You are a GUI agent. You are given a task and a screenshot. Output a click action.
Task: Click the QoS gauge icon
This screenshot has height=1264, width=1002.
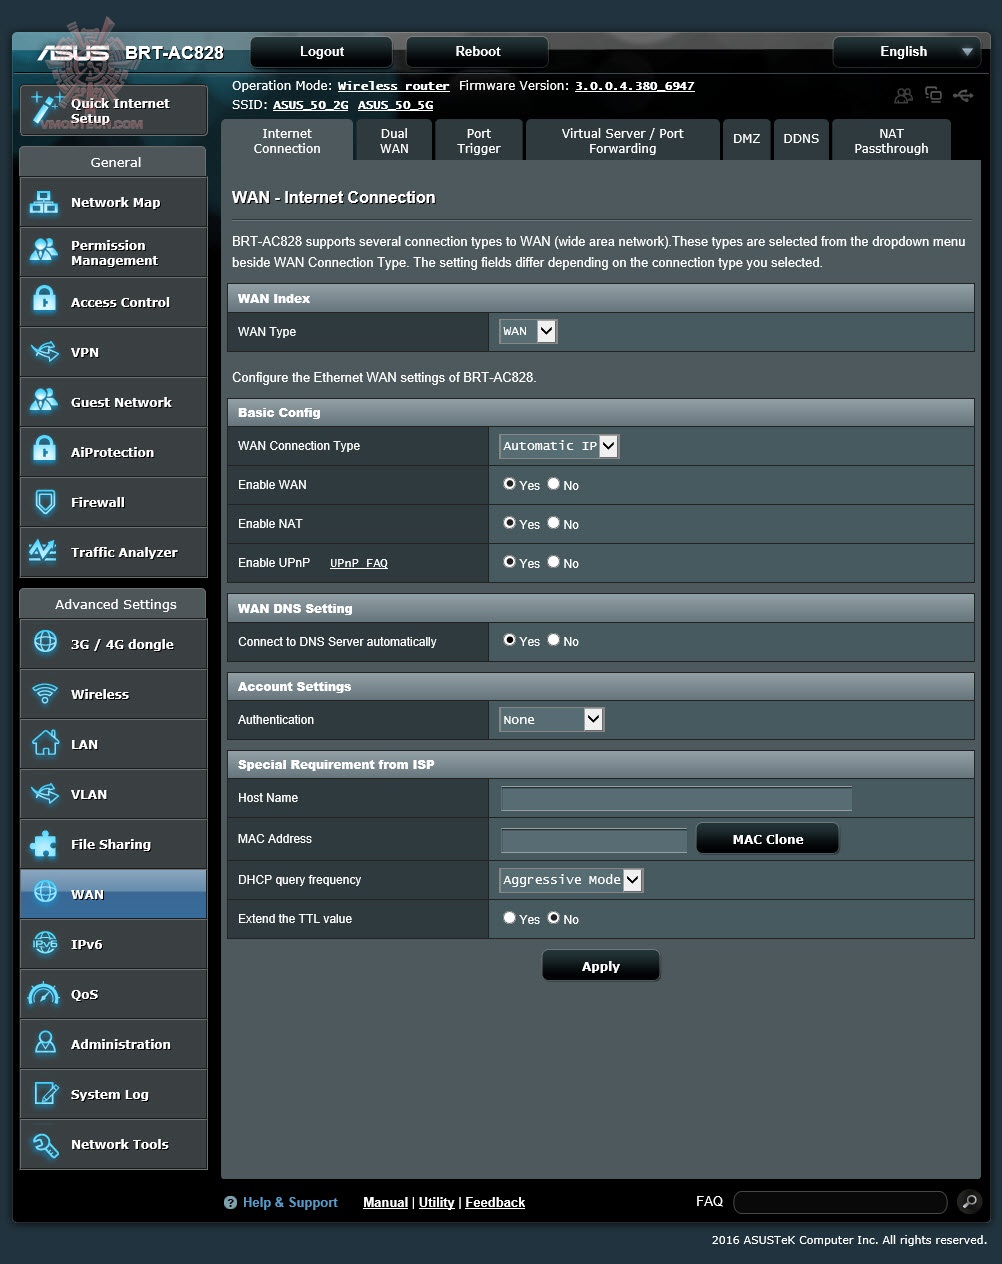44,994
